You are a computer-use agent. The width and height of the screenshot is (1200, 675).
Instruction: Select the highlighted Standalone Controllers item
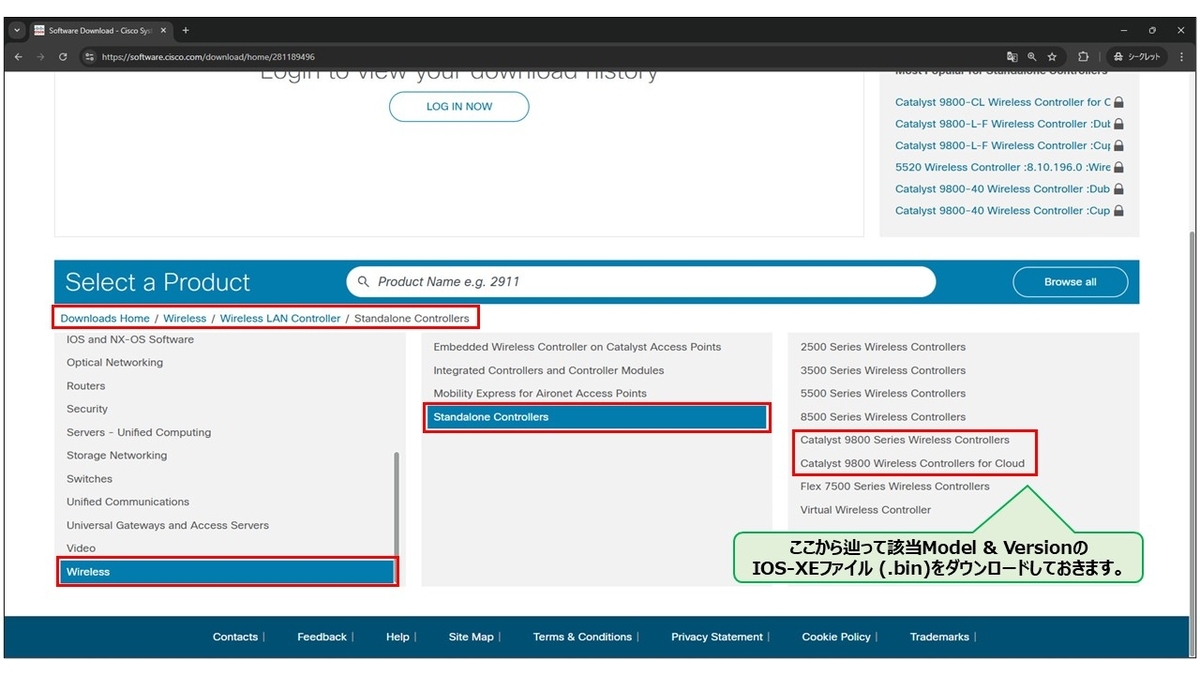pos(597,417)
